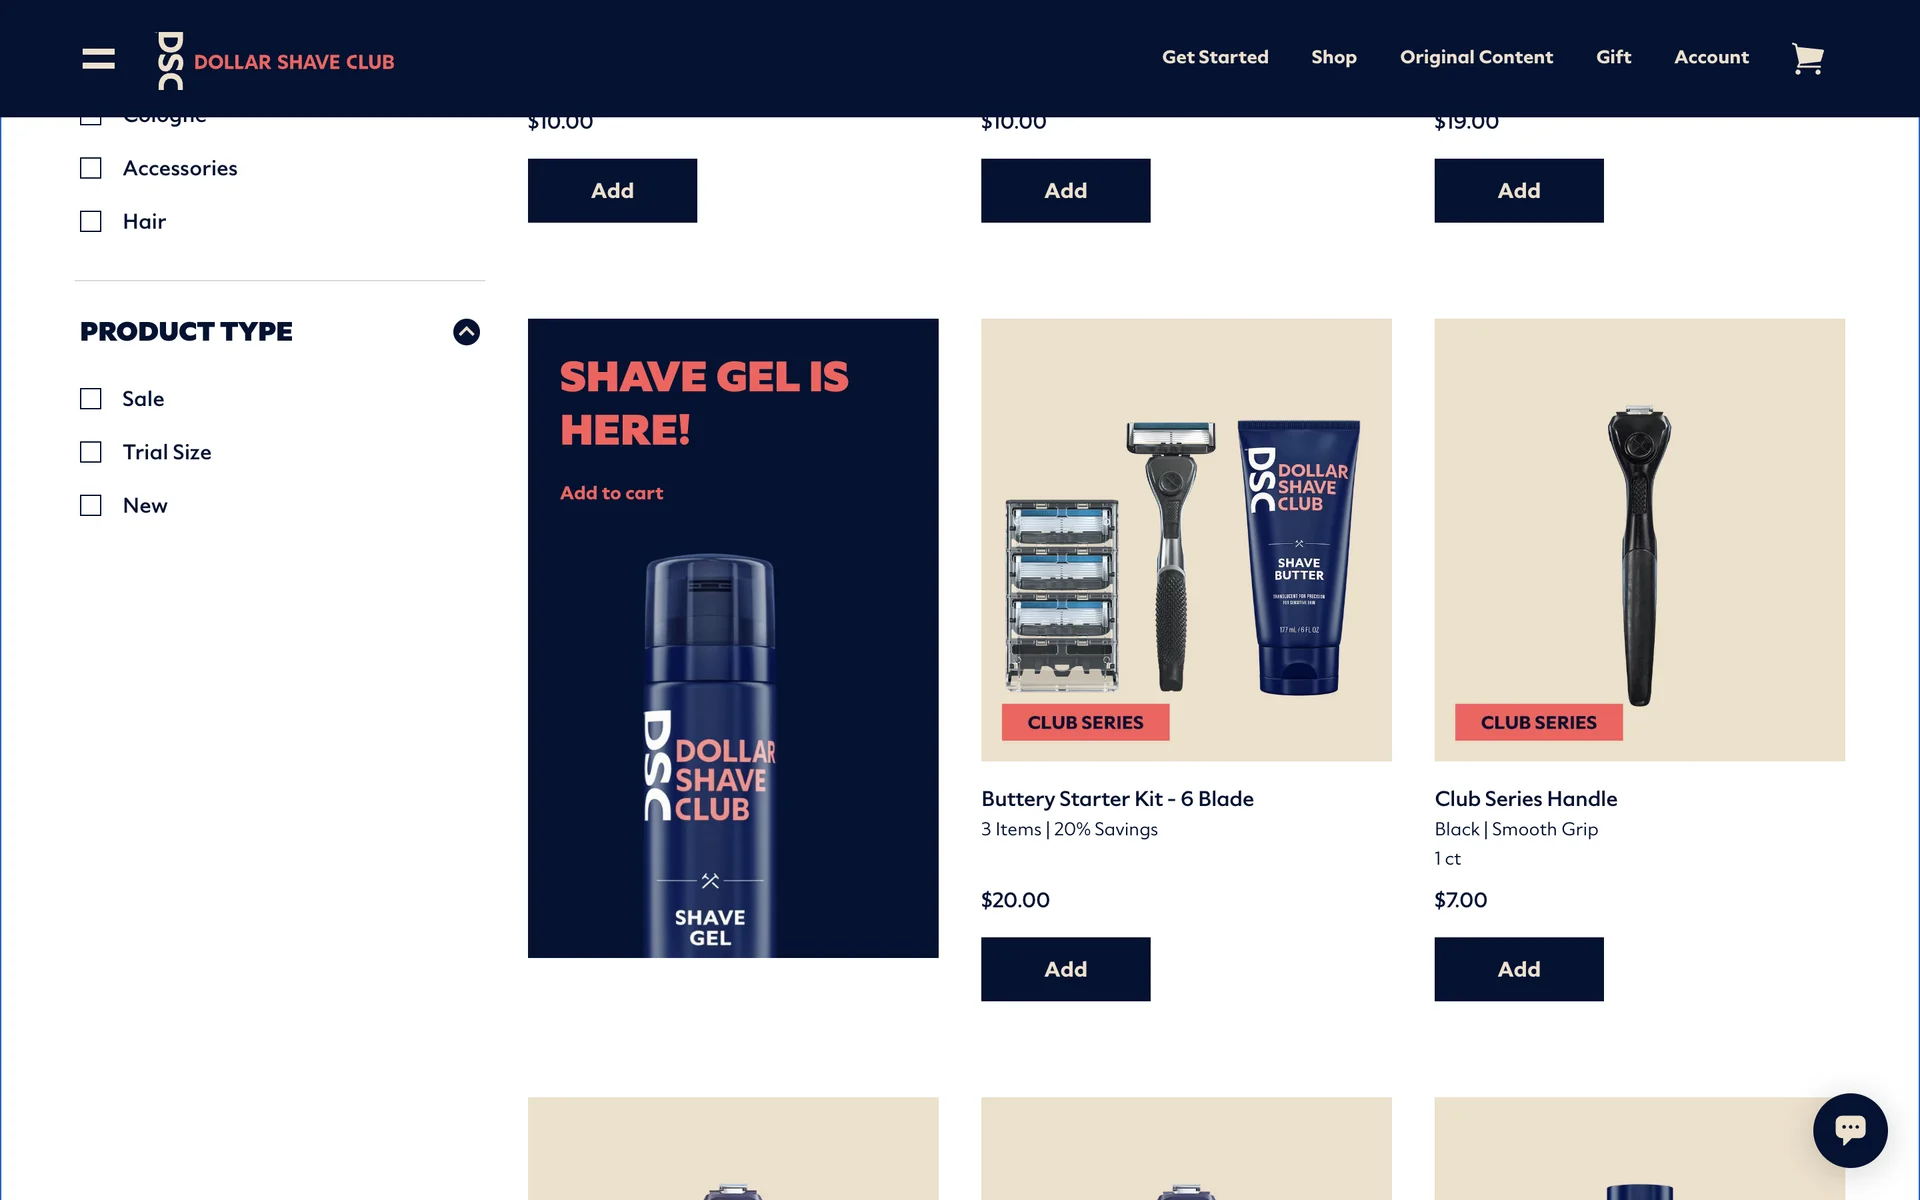Viewport: 1920px width, 1200px height.
Task: Add Club Series Handle to cart
Action: tap(1518, 969)
